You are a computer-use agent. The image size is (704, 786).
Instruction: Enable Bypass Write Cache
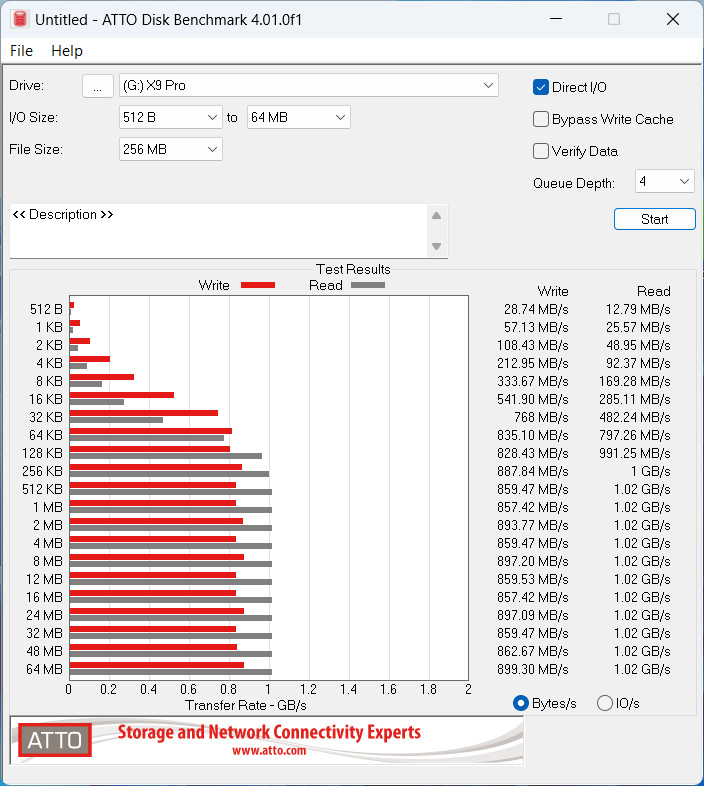541,119
